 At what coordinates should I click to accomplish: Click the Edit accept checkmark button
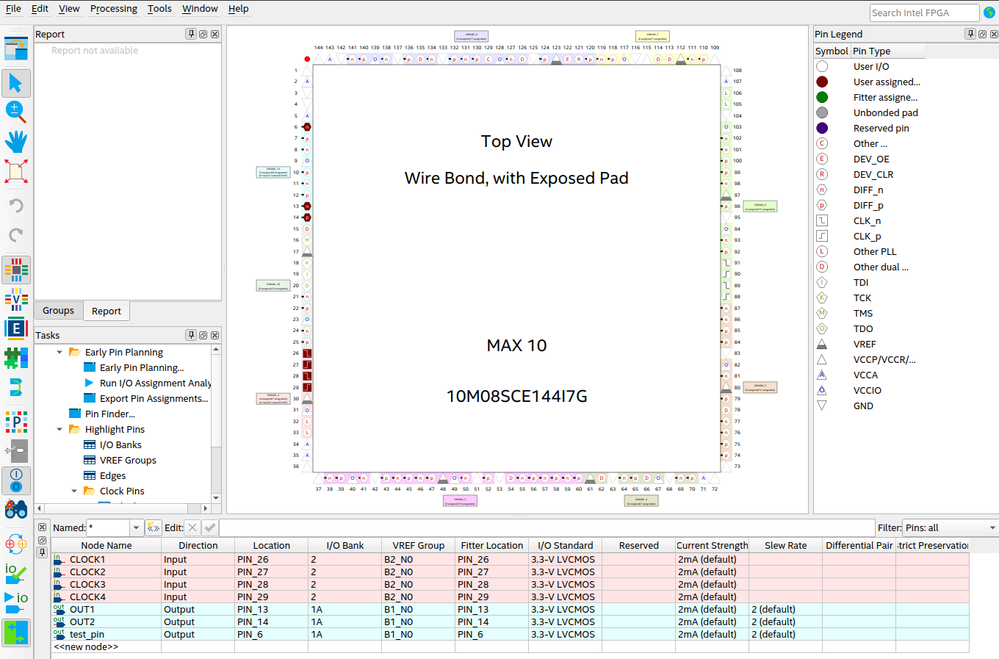tap(210, 528)
